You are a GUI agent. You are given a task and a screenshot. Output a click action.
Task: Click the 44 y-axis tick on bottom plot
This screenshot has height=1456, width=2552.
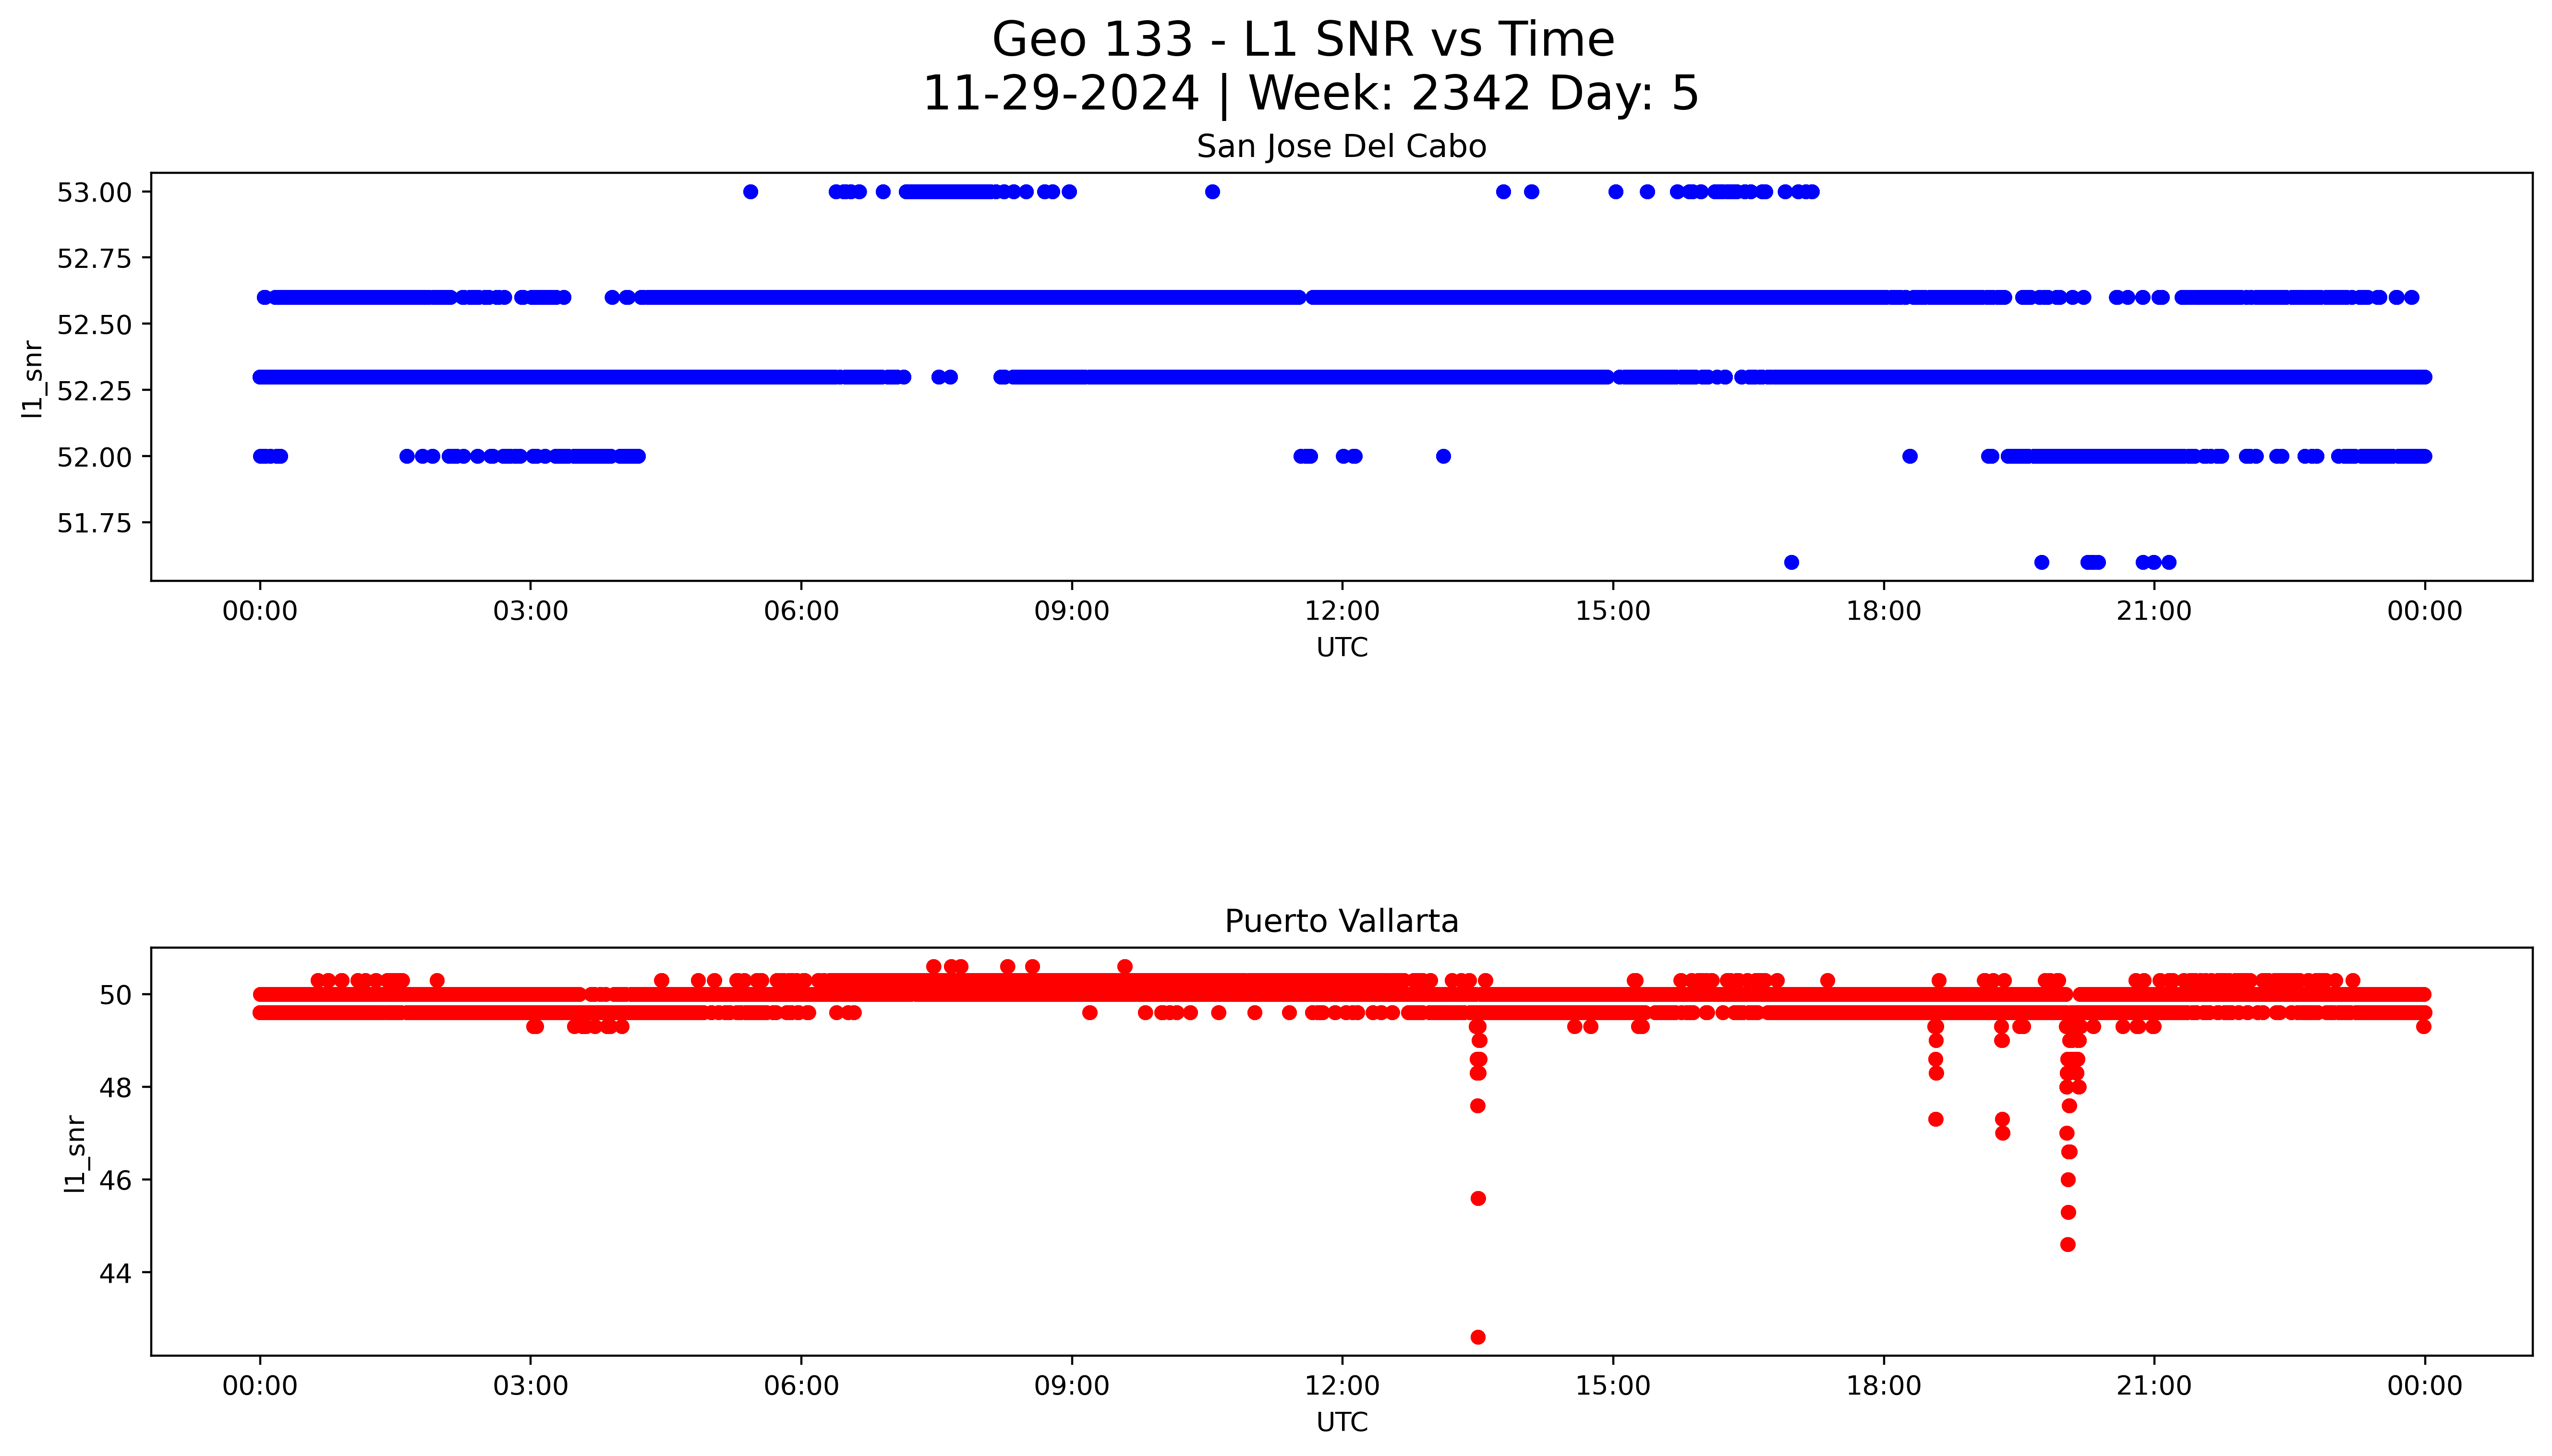coord(117,1273)
